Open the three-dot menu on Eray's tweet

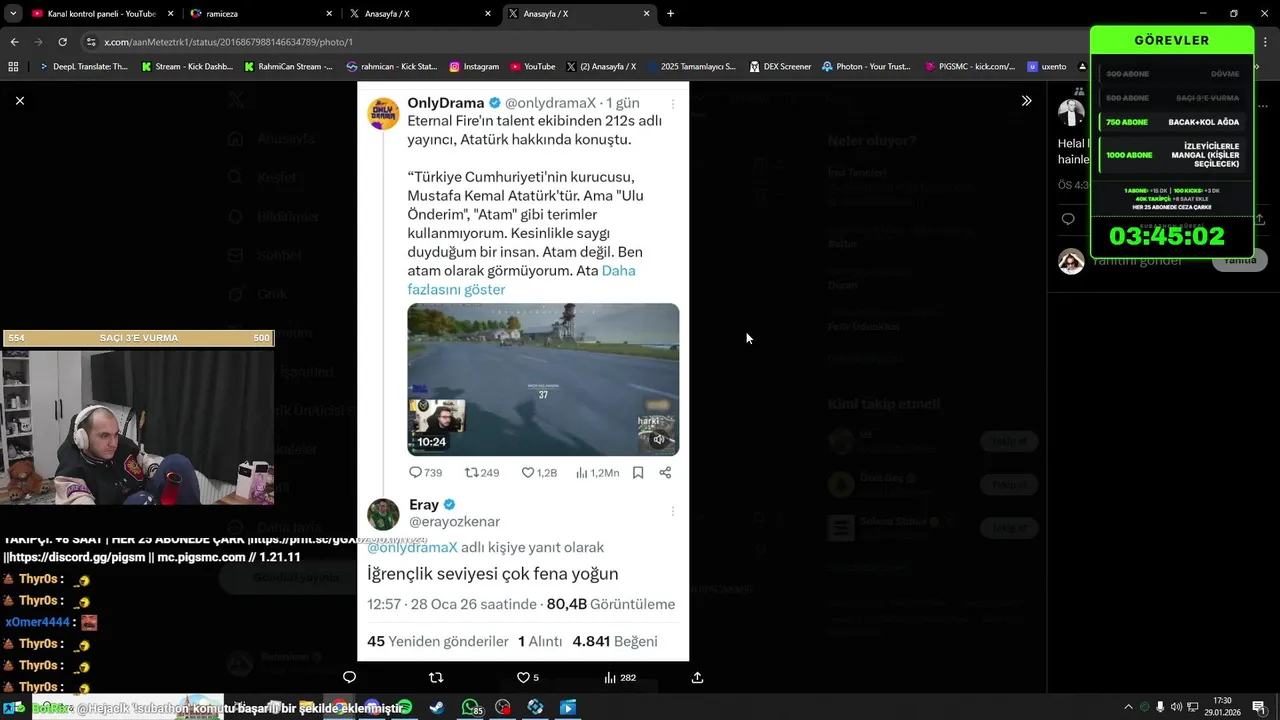coord(672,511)
